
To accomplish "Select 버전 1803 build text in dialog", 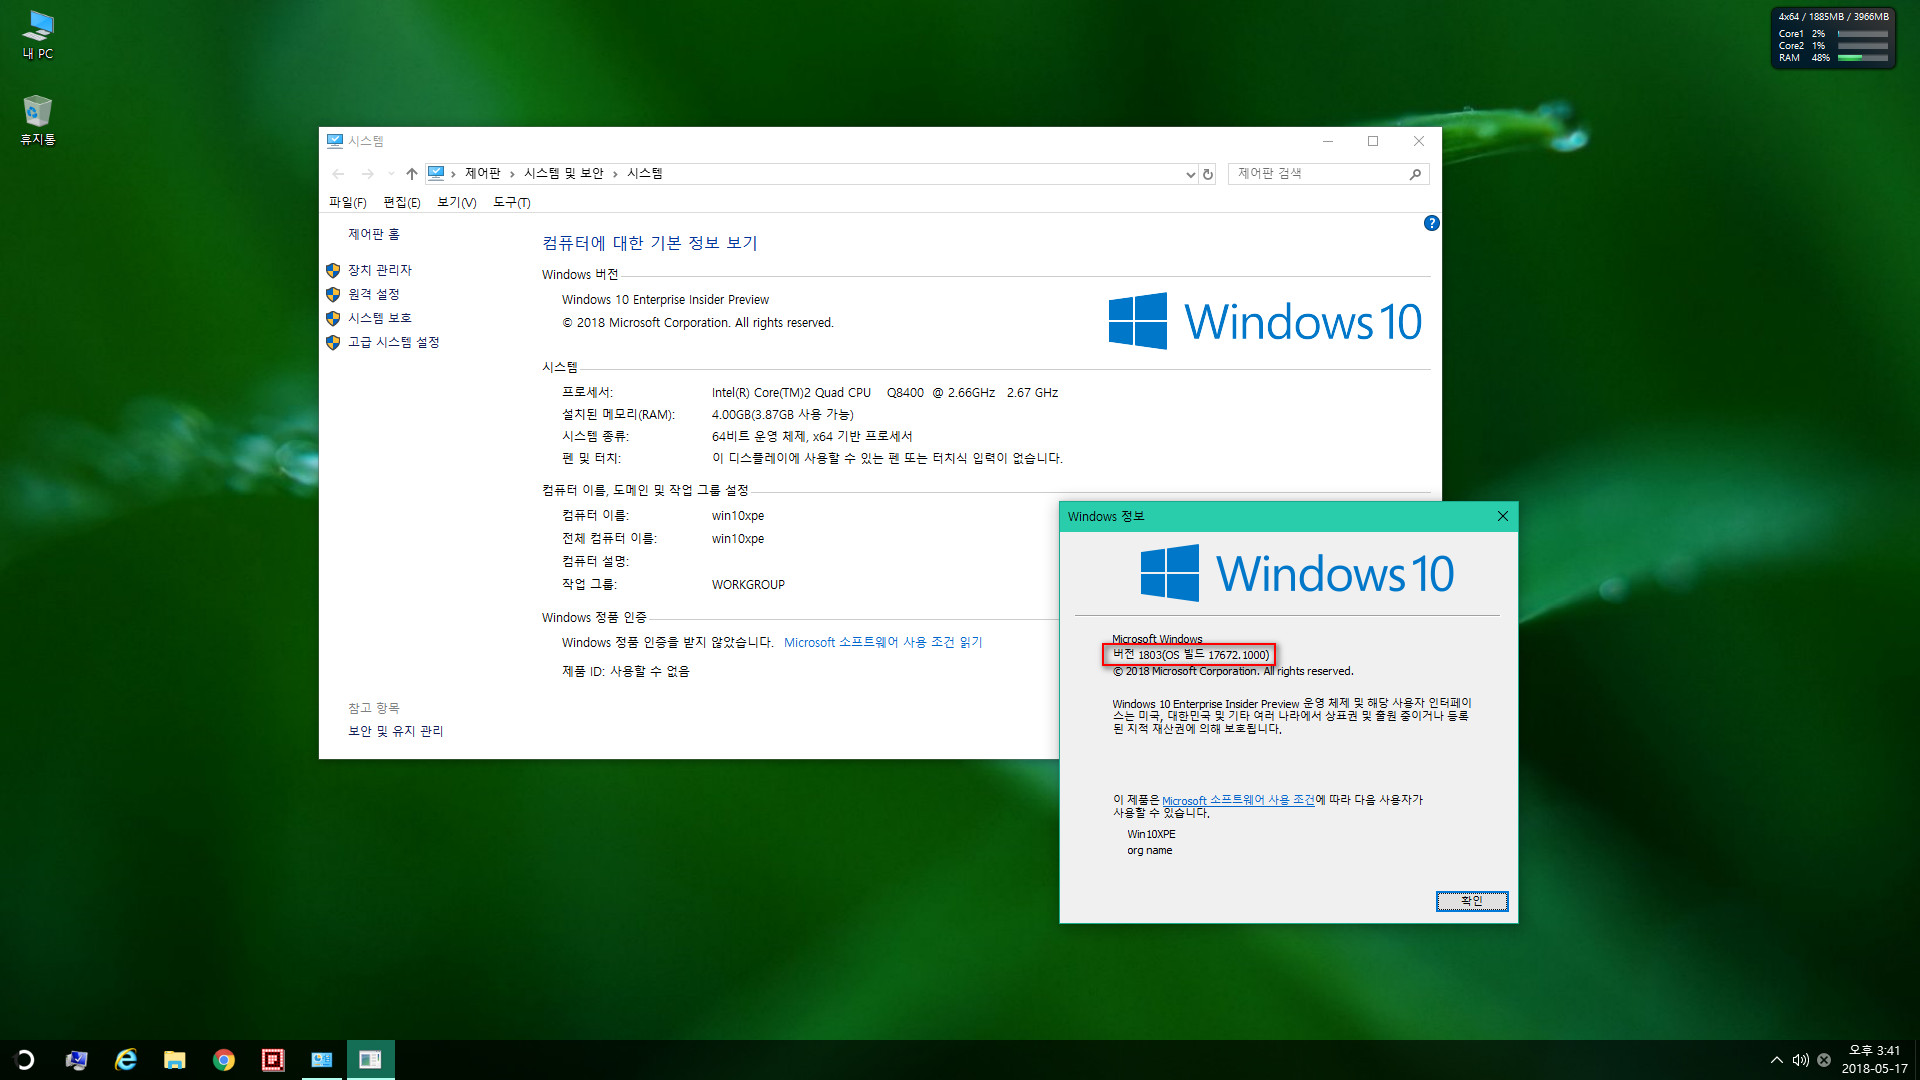I will click(1191, 655).
